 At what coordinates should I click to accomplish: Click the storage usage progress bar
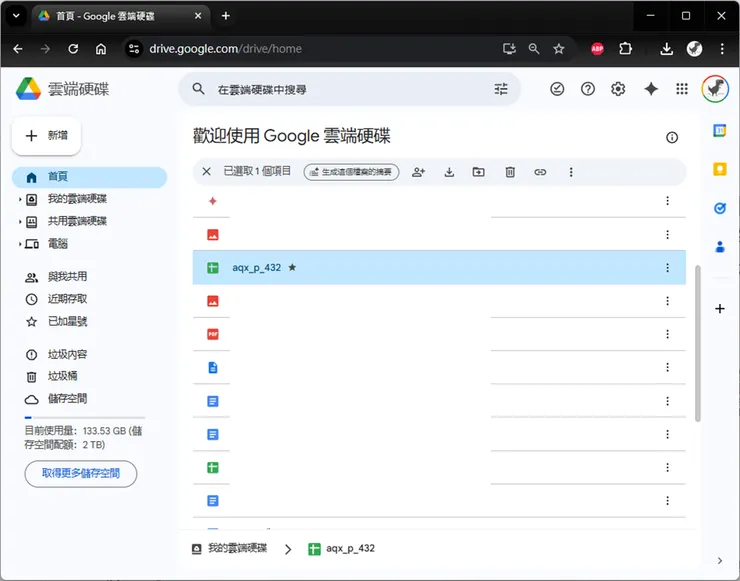[x=85, y=417]
